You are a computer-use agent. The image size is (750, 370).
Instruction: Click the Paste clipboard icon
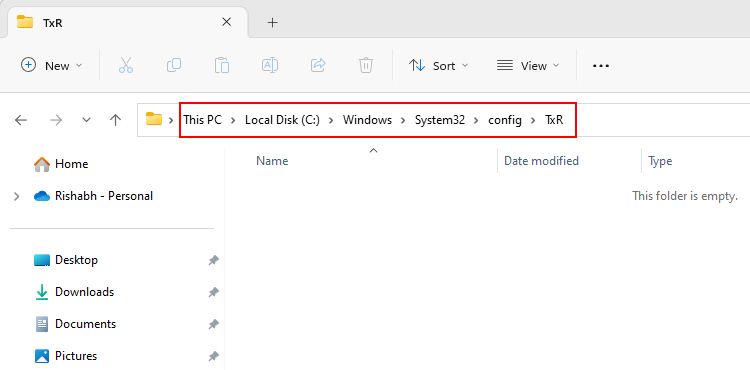tap(222, 65)
